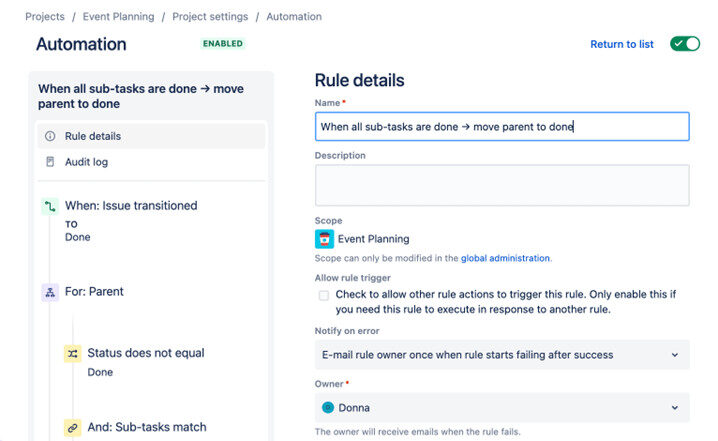Click the For: Parent branch icon
This screenshot has width=718, height=441.
tap(50, 292)
